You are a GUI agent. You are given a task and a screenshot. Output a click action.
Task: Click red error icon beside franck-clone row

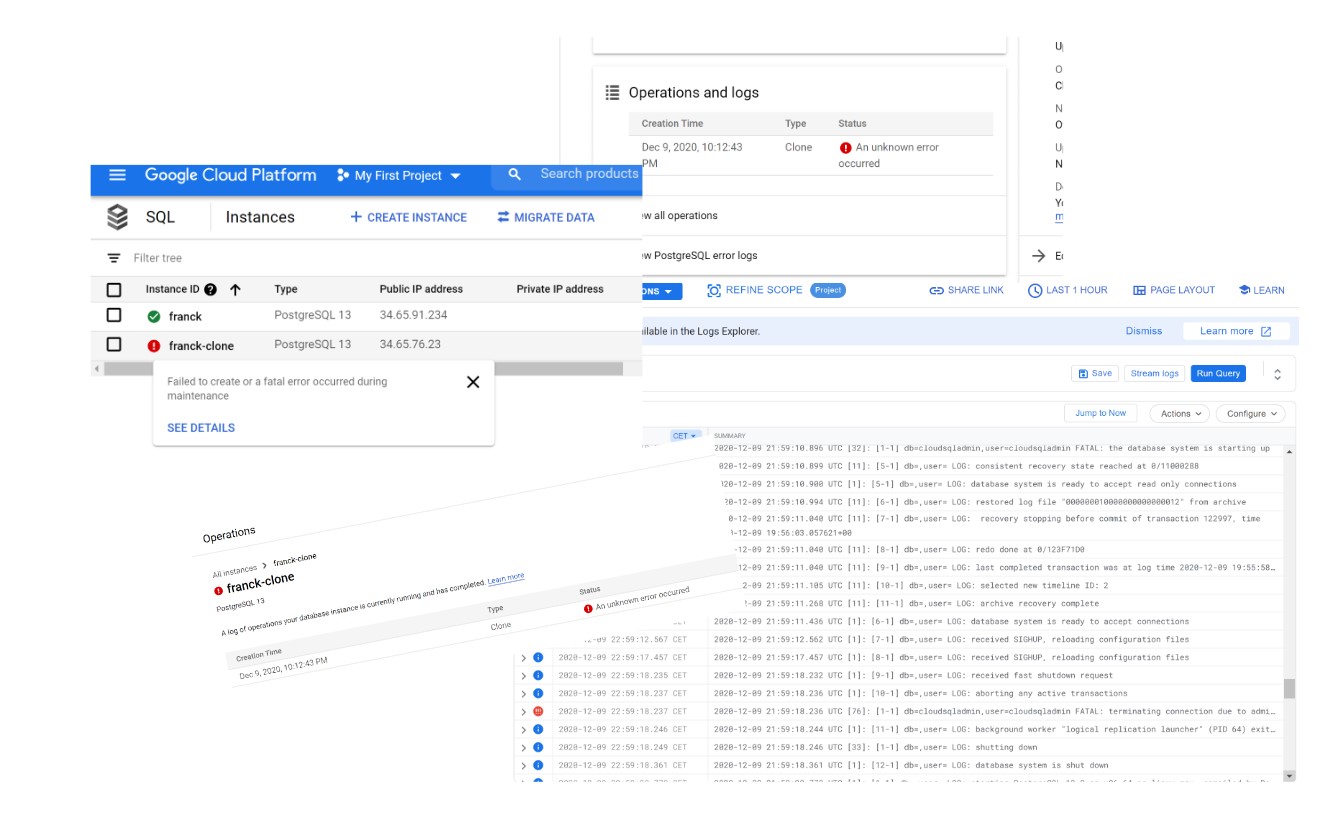[x=154, y=346]
